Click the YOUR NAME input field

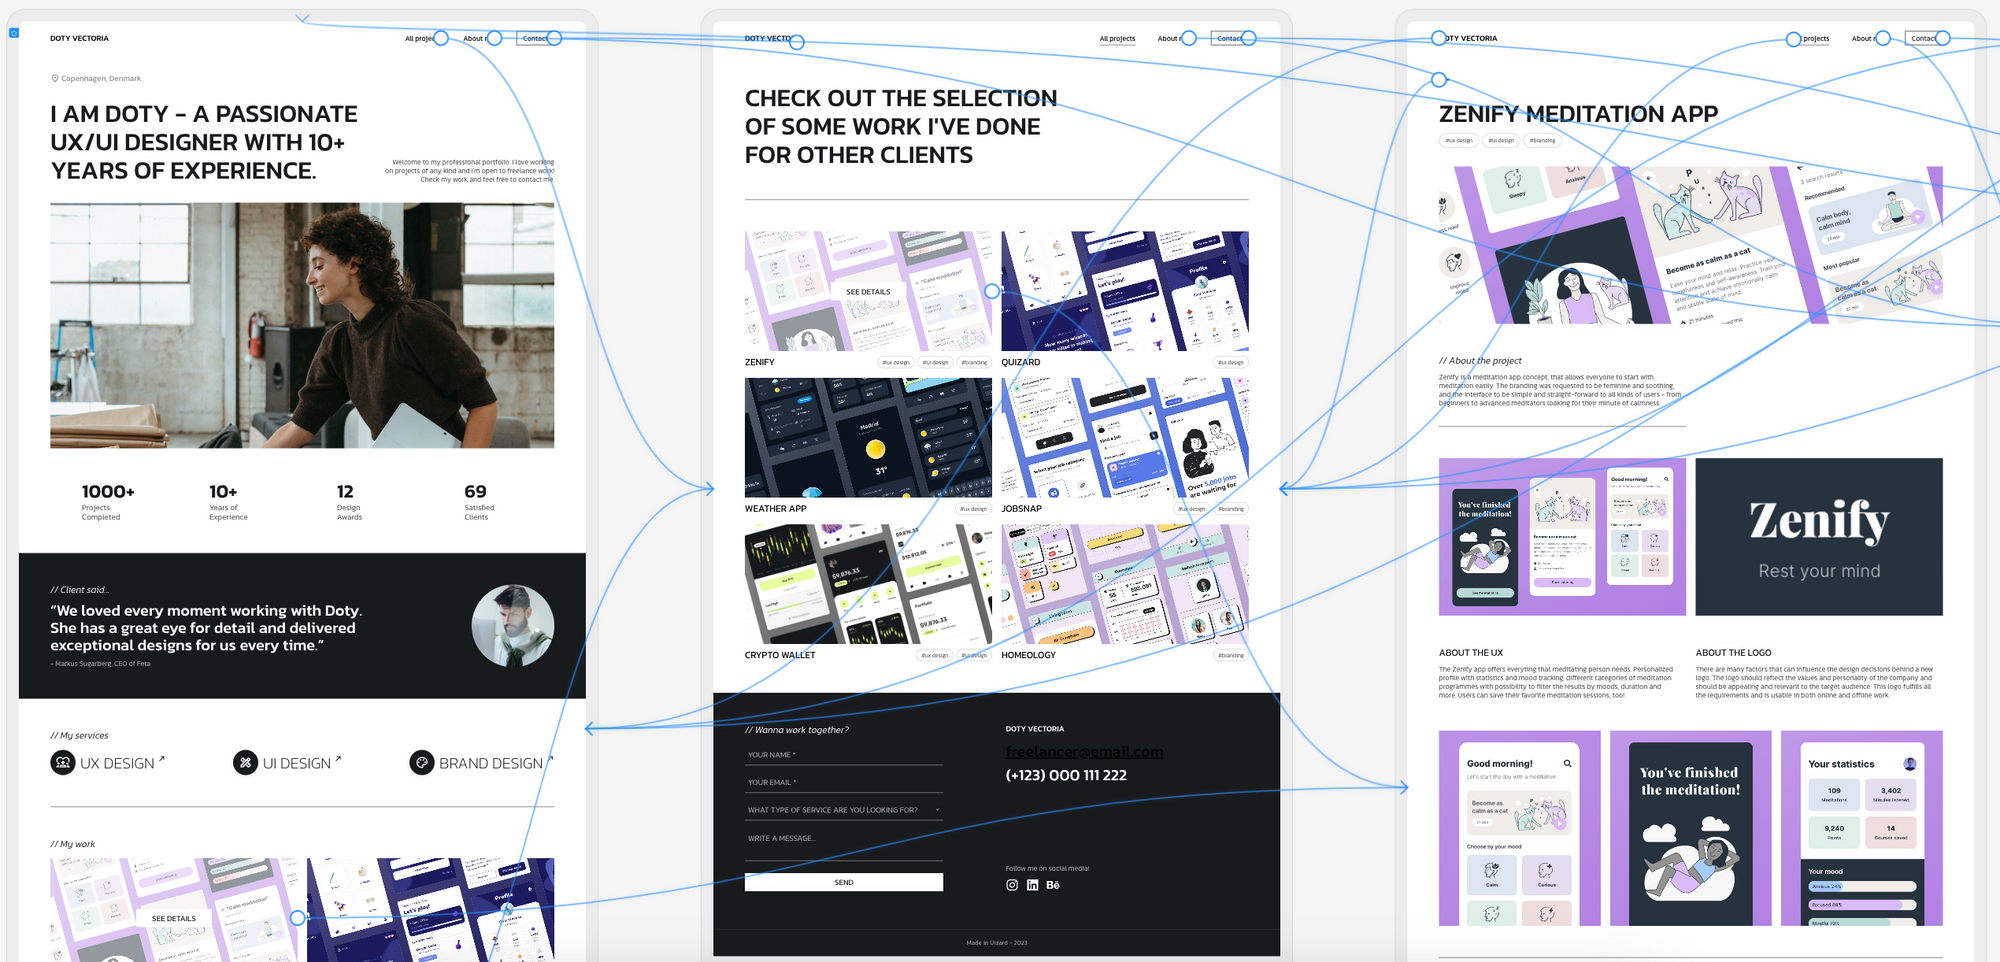click(843, 755)
